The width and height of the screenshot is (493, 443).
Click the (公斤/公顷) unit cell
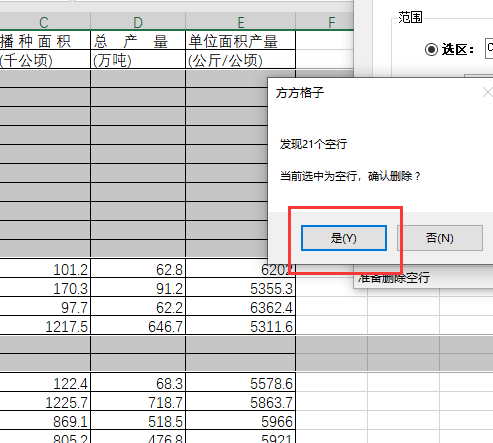coord(241,60)
